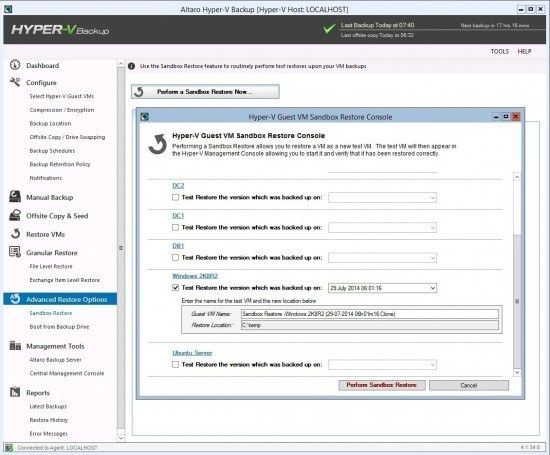Click the Restore VMs arrow icon
550x455 pixels.
pos(15,234)
